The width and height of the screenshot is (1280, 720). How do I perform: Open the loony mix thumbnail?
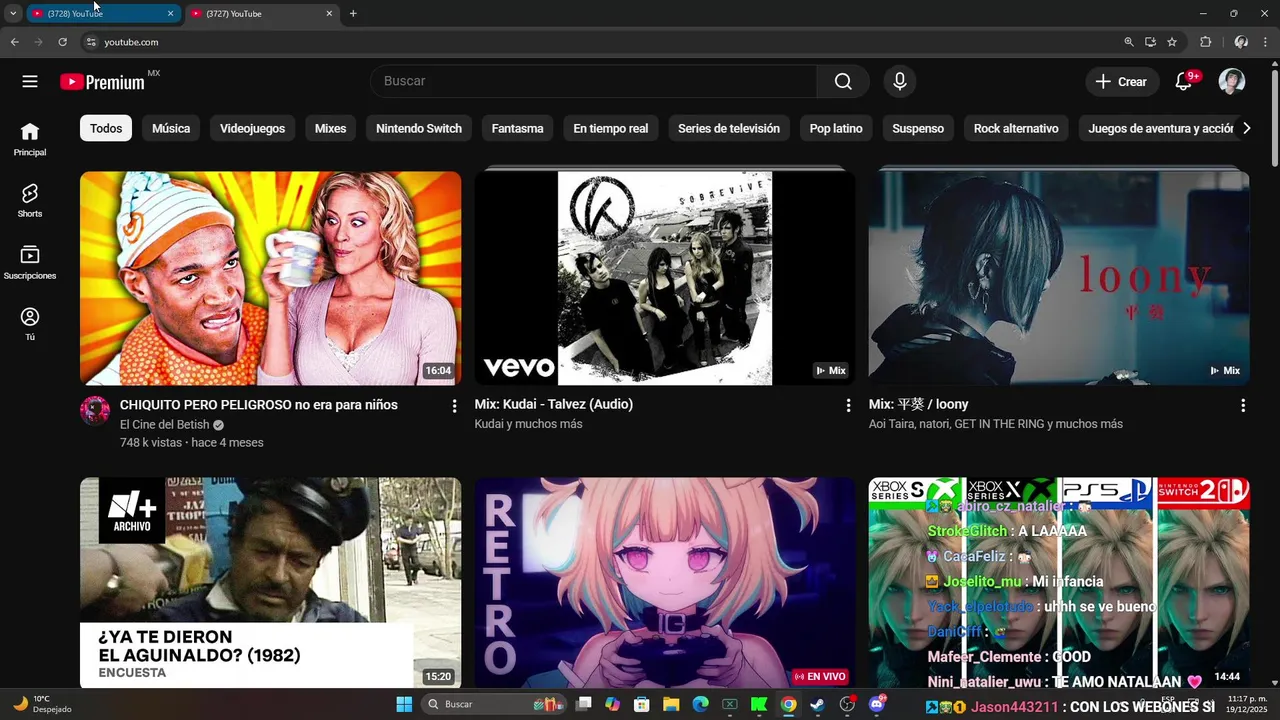click(1059, 278)
